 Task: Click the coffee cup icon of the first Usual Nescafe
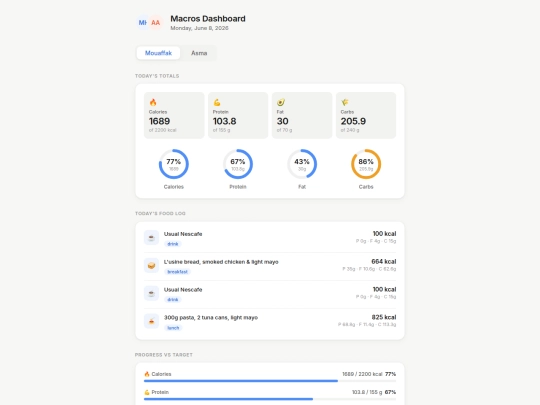151,238
